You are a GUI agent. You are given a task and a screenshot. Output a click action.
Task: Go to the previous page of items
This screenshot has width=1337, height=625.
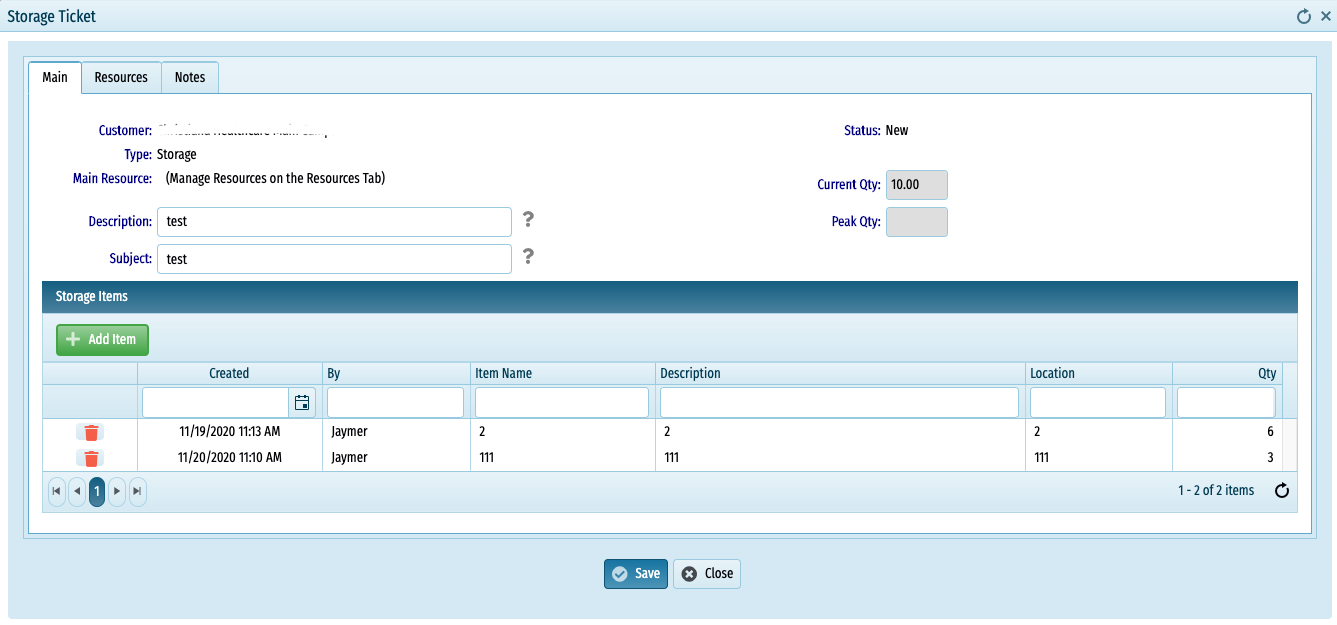[x=77, y=491]
